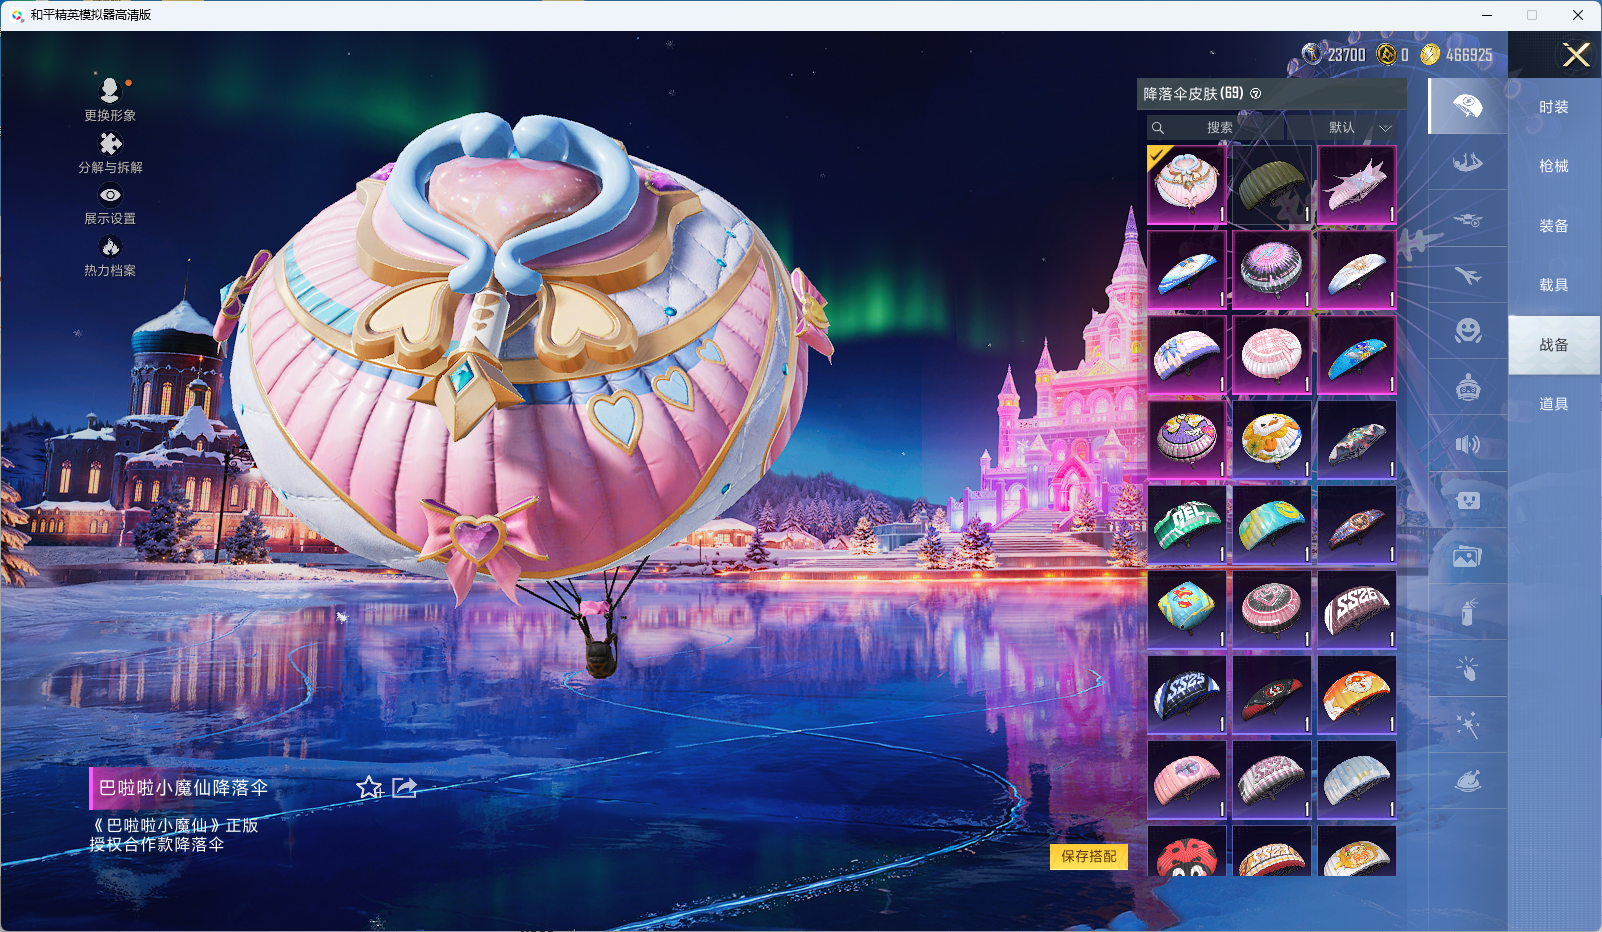Click the 保存搭配 save button
This screenshot has width=1602, height=932.
click(x=1088, y=856)
